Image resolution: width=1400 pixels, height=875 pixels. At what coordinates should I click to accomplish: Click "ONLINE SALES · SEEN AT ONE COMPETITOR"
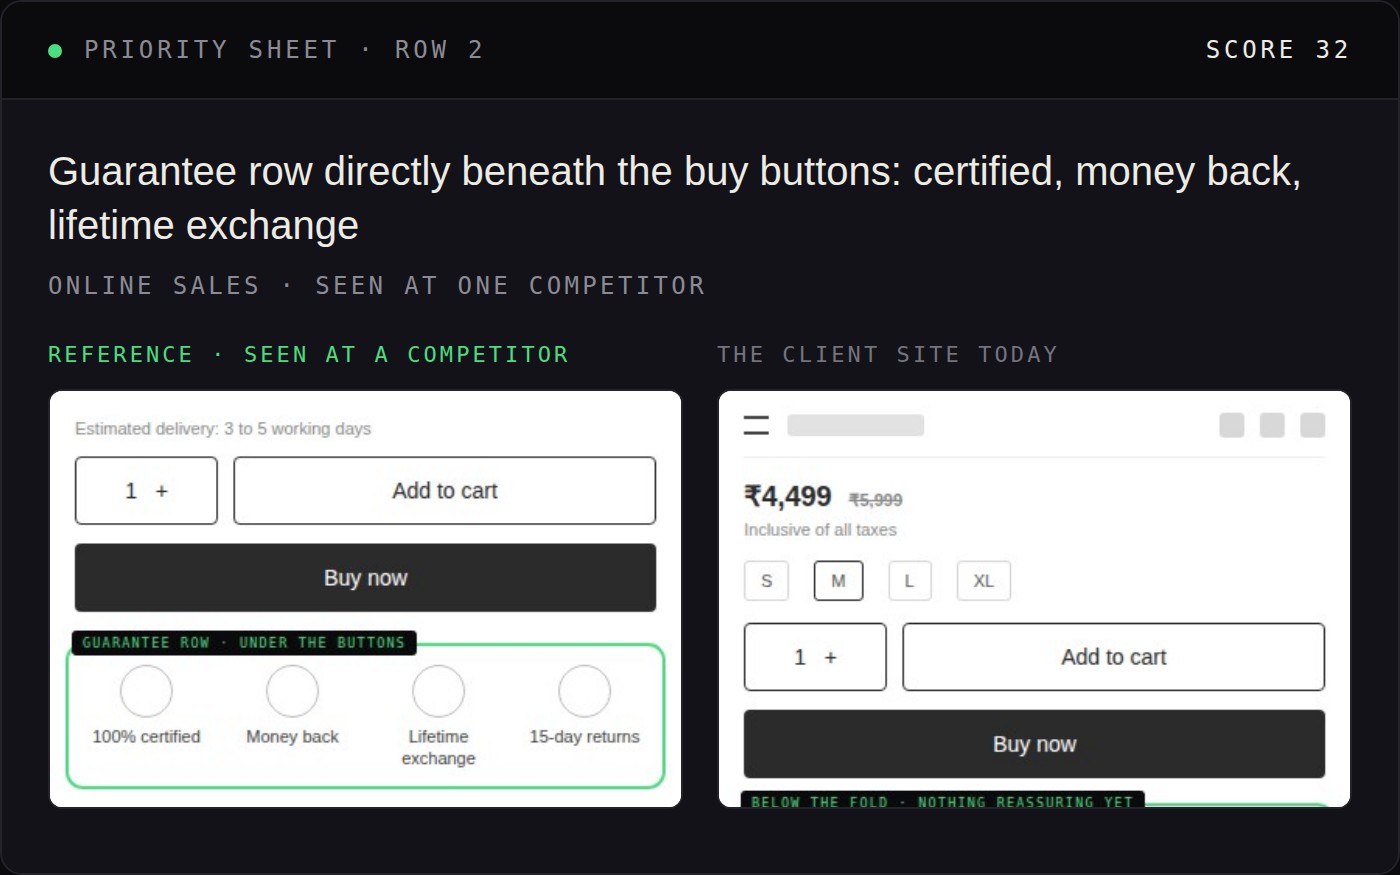point(377,286)
